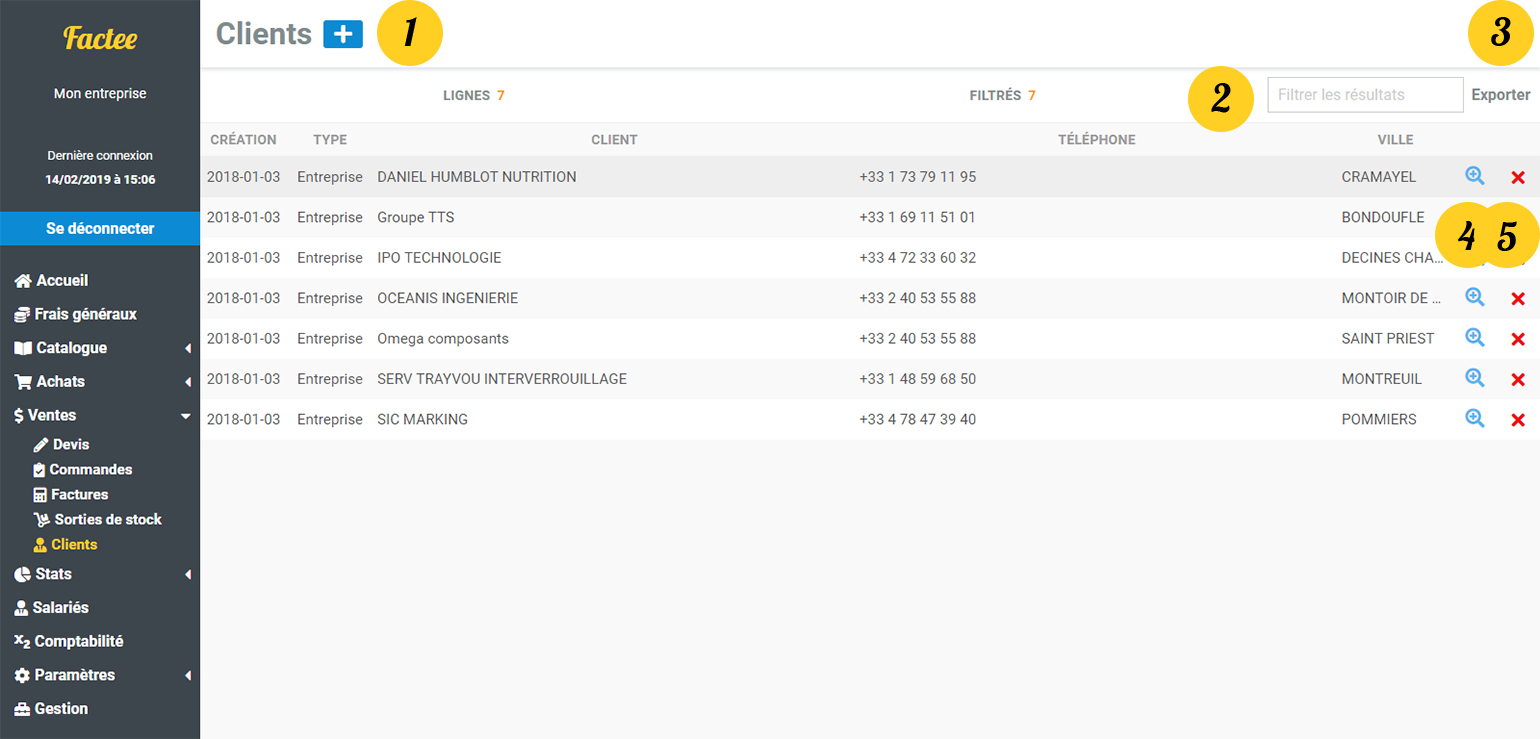
Task: Open magnifier icon for SIC MARKING
Action: click(x=1474, y=420)
